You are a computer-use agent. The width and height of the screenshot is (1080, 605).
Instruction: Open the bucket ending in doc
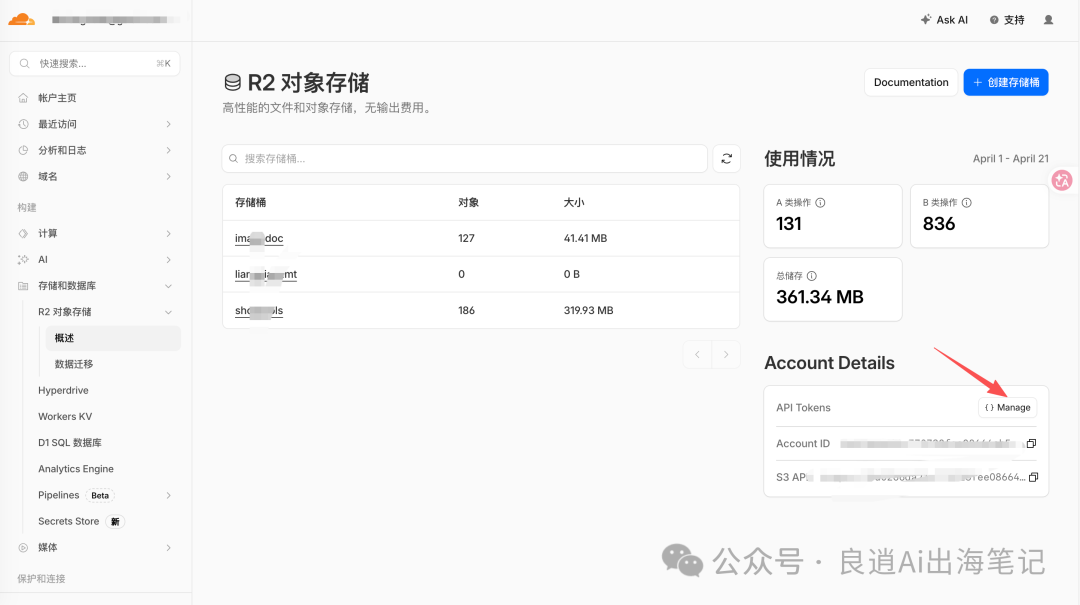pos(259,238)
